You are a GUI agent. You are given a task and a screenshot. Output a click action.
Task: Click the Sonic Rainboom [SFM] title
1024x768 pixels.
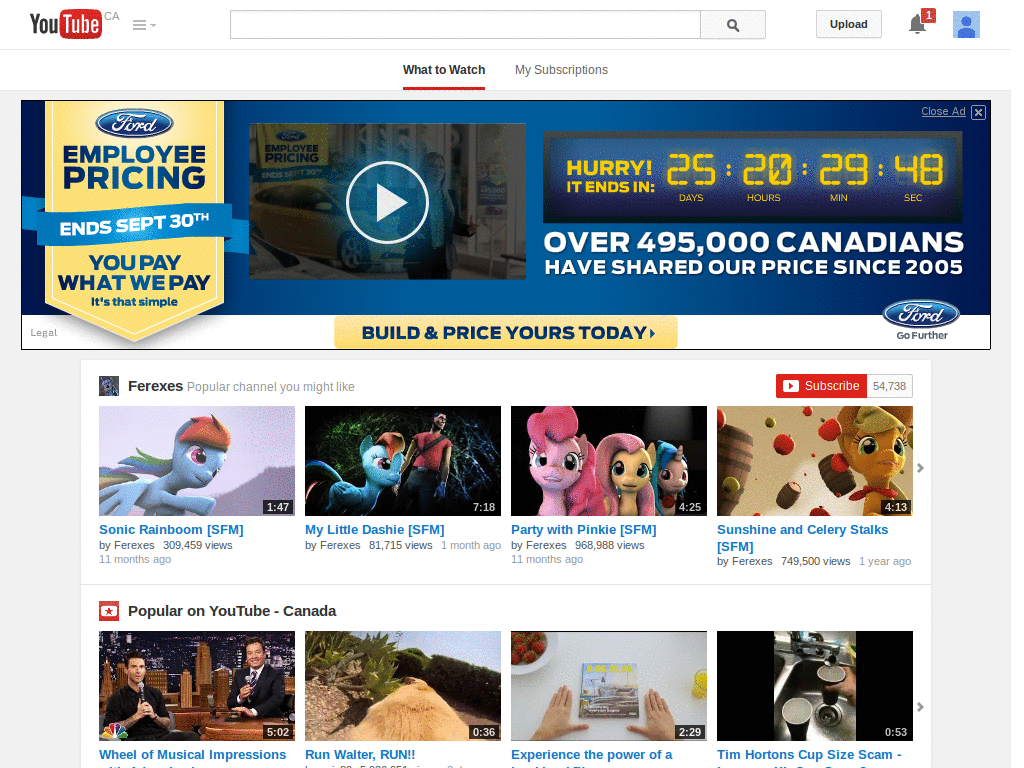[x=171, y=530]
